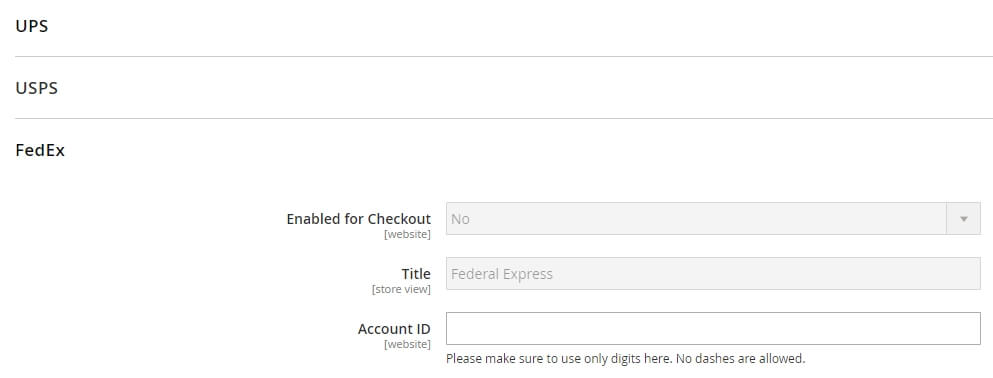Click the Enabled for Checkout label

pyautogui.click(x=358, y=219)
